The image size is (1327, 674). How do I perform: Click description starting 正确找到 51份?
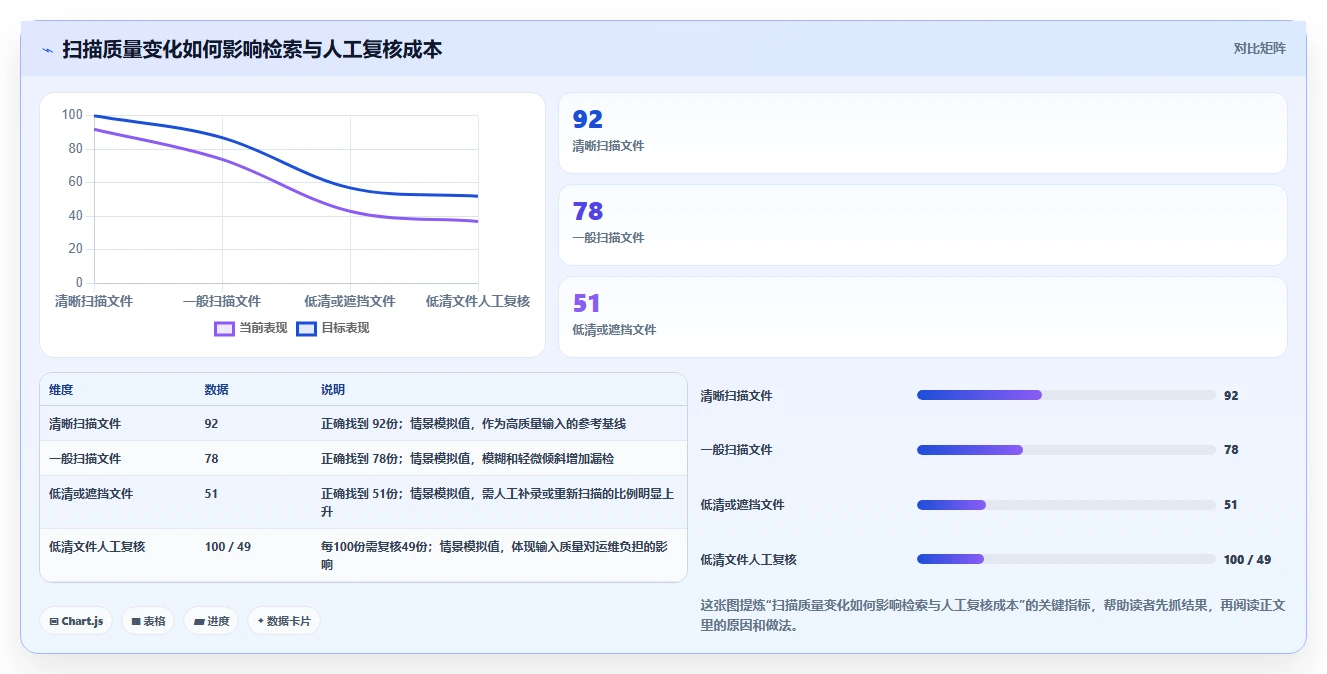click(x=497, y=502)
